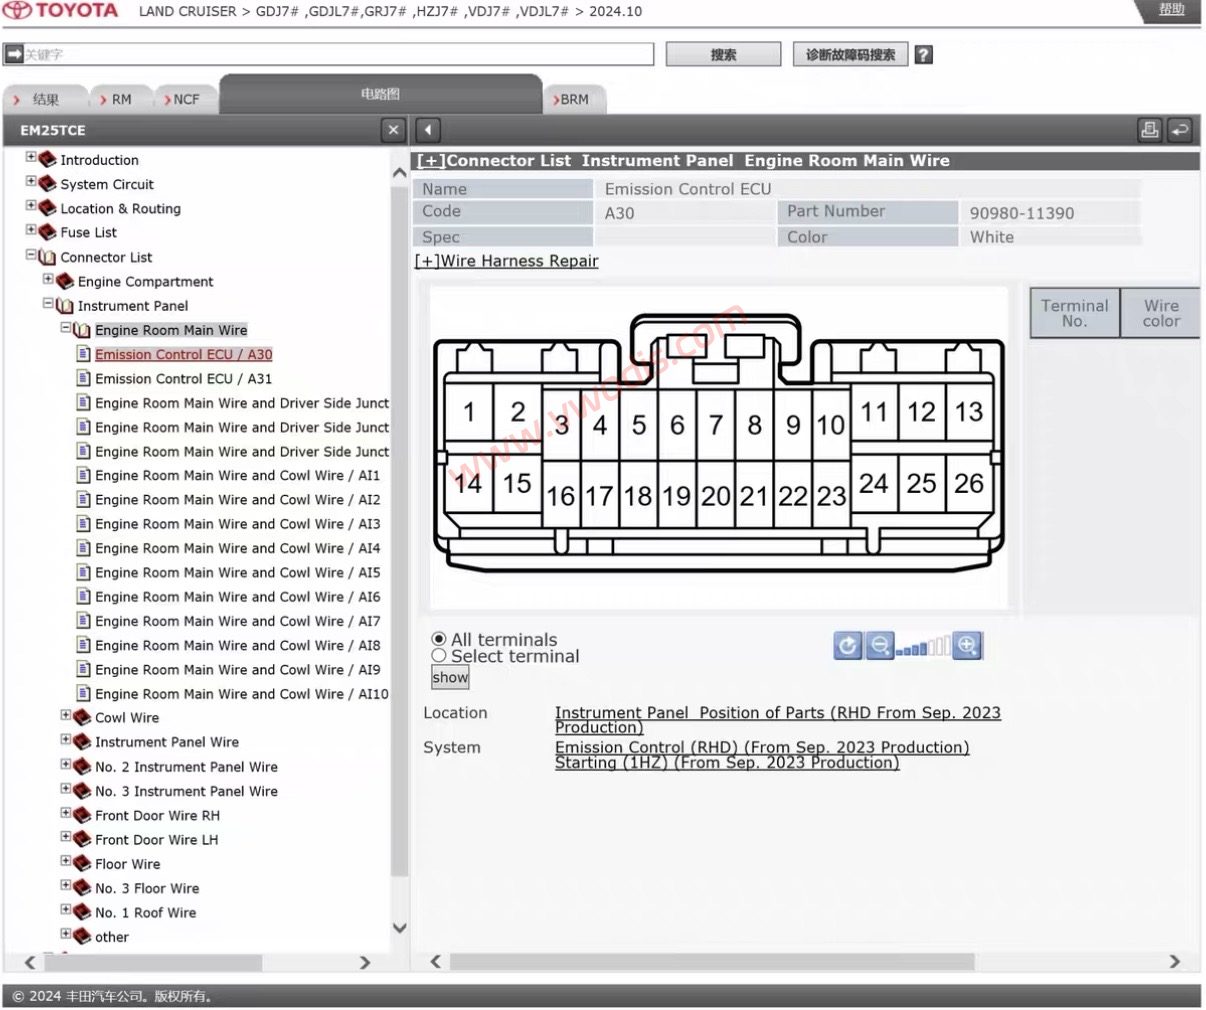The height and width of the screenshot is (1010, 1206).
Task: Click the return arrow icon beside print
Action: [1180, 130]
